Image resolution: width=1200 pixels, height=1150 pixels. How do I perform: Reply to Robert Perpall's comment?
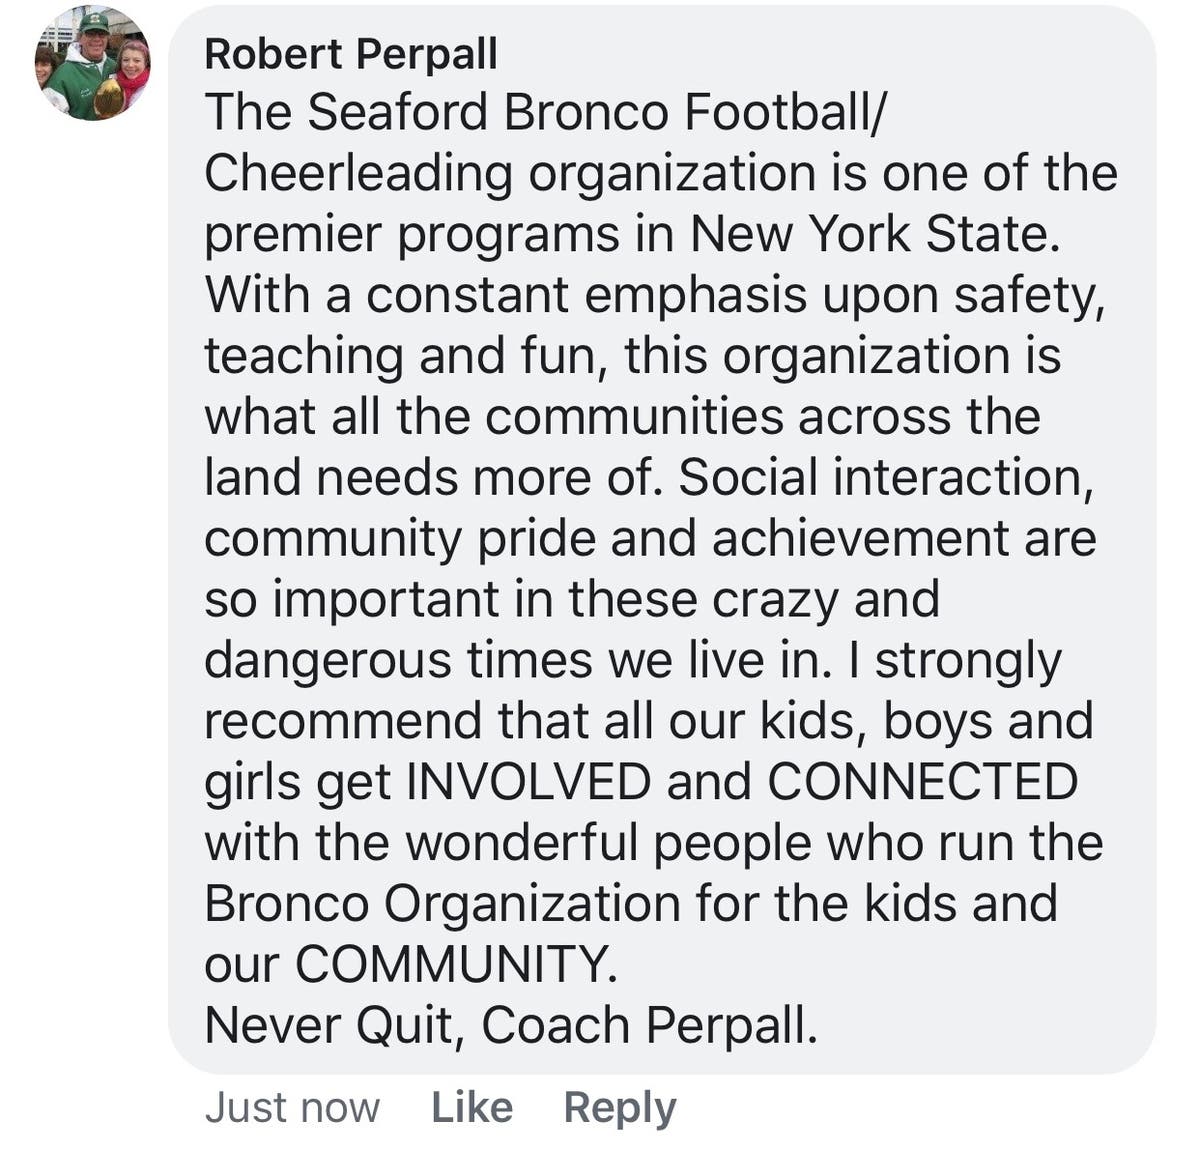619,1107
